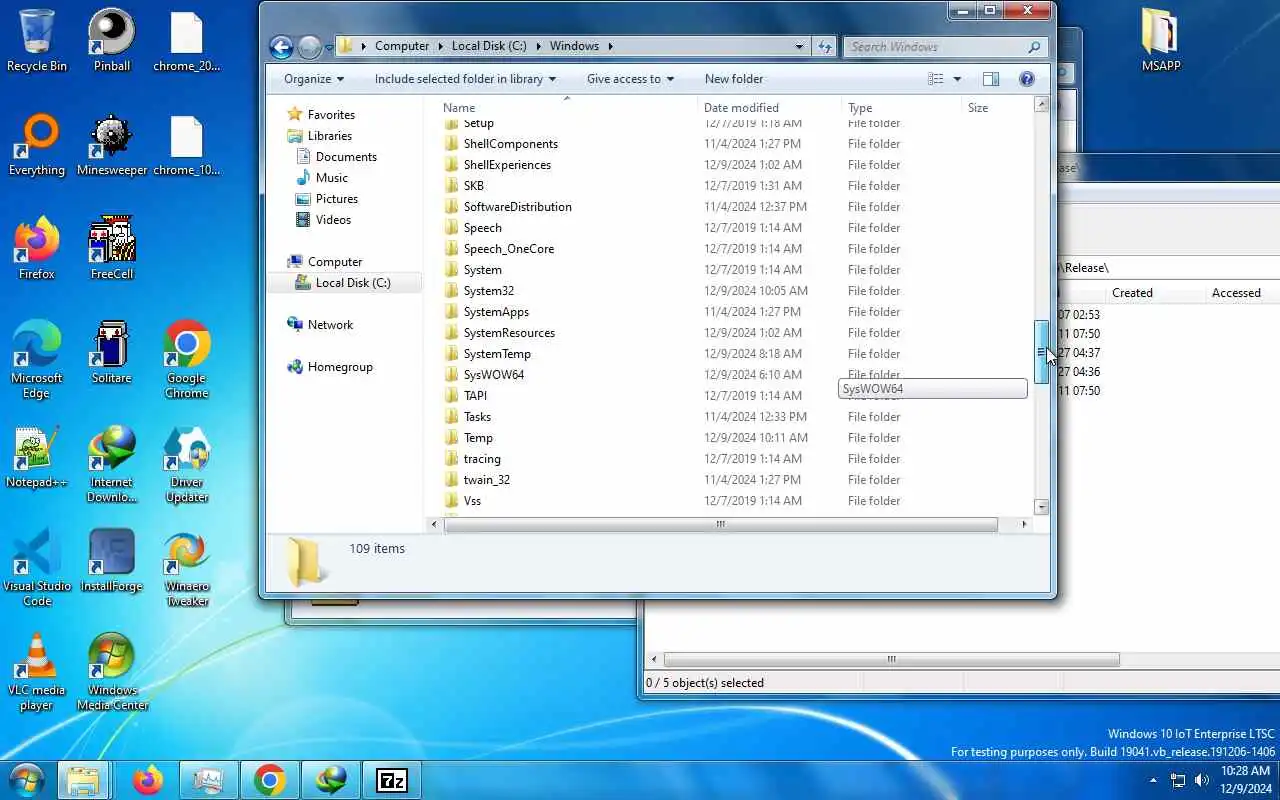The height and width of the screenshot is (800, 1280).
Task: Open the Give access to dropdown
Action: (630, 79)
